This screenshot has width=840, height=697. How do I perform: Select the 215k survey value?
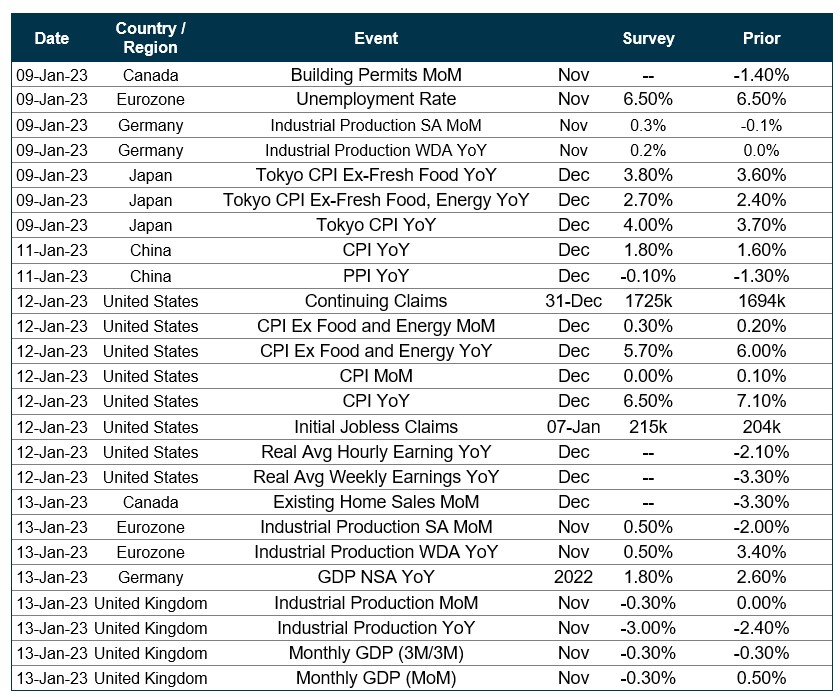[x=648, y=427]
